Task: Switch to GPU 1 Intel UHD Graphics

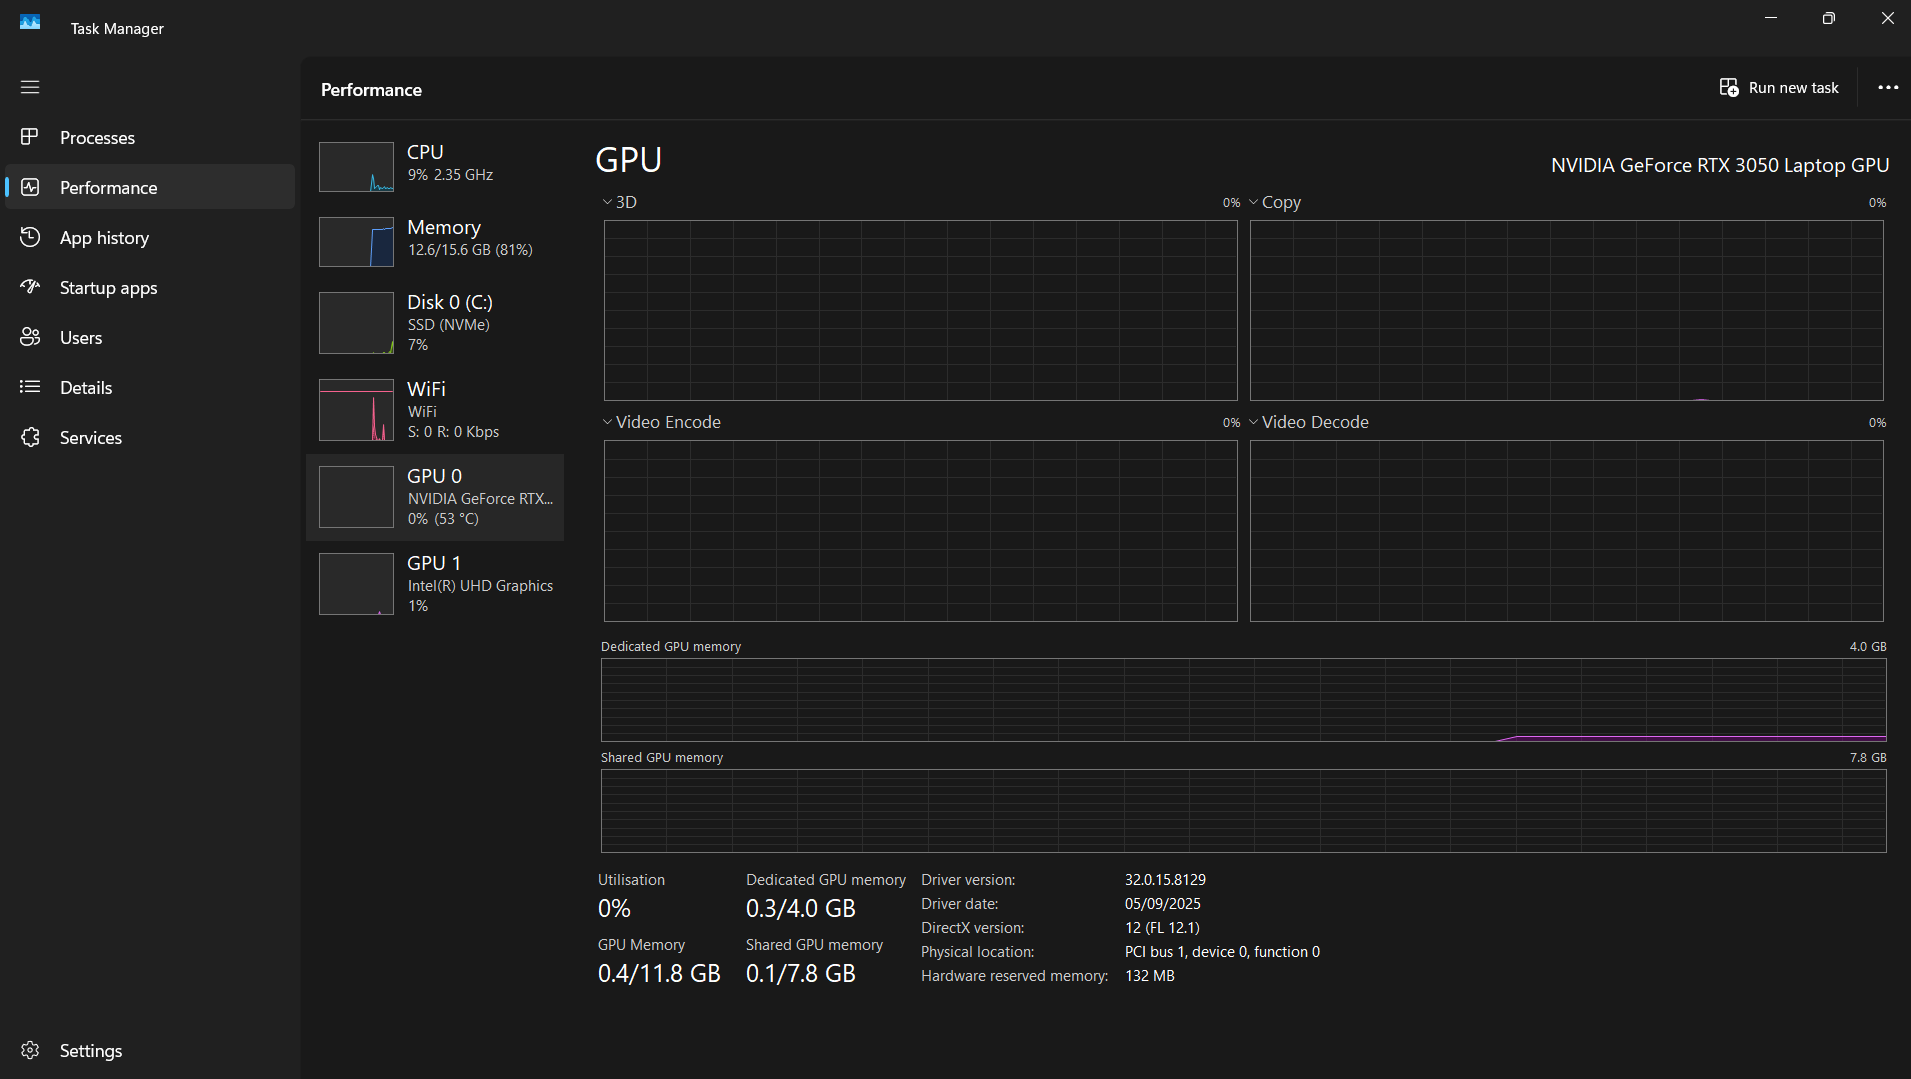Action: tap(435, 584)
